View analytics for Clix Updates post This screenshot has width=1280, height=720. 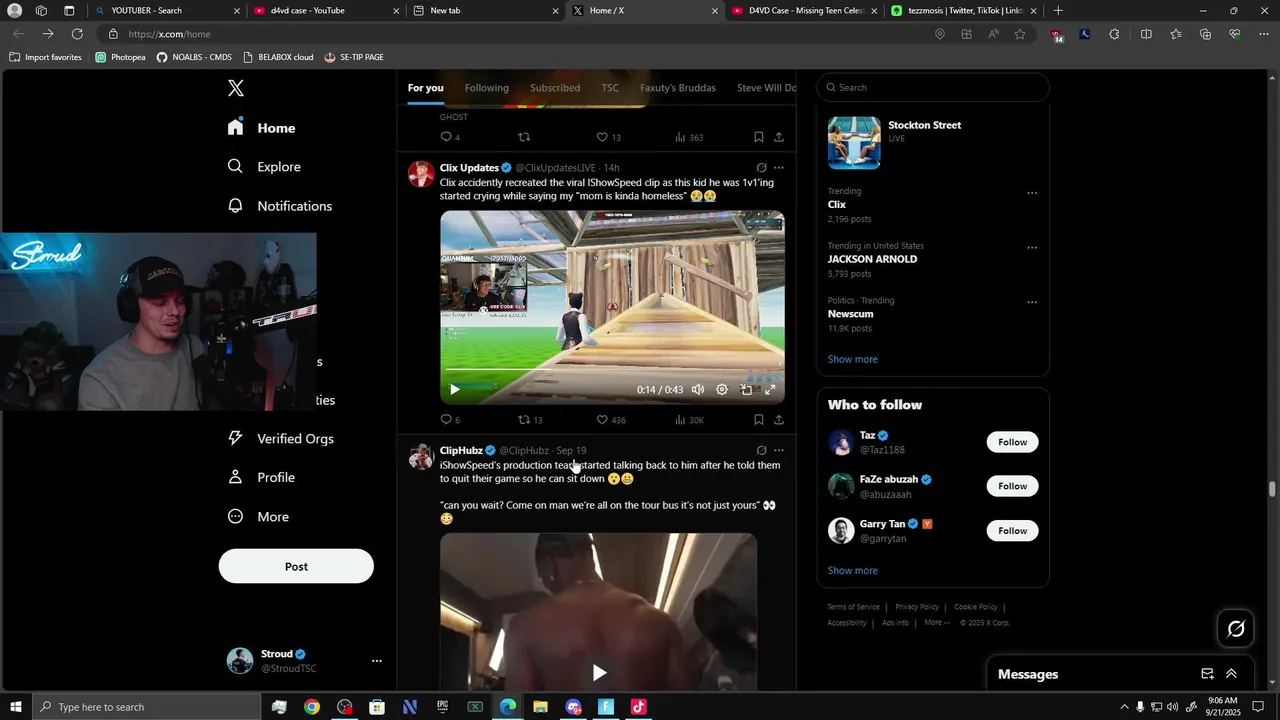tap(689, 420)
